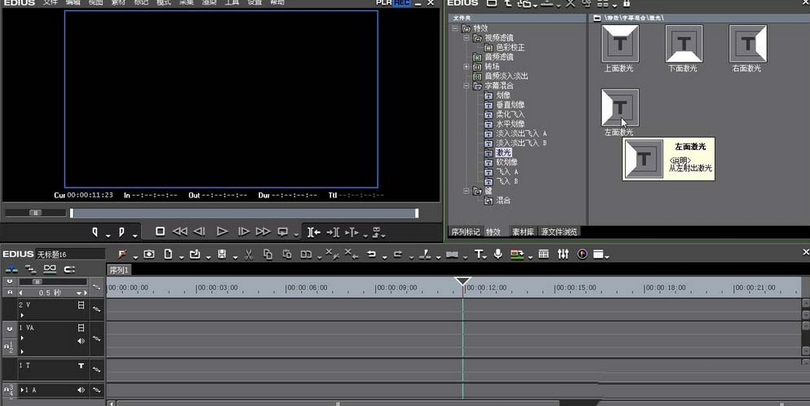Image resolution: width=810 pixels, height=406 pixels.
Task: Click the Play button in the preview window
Action: pyautogui.click(x=222, y=231)
